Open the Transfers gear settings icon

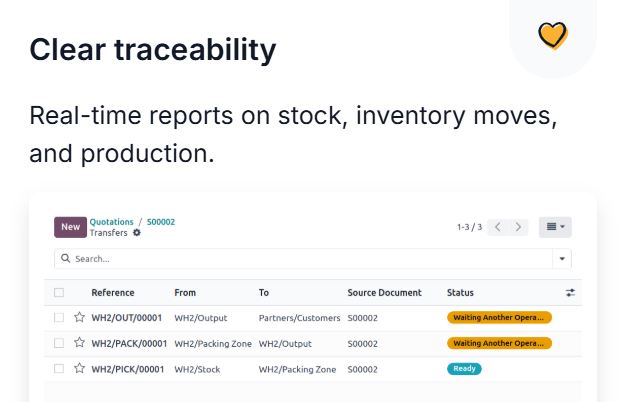(x=137, y=233)
